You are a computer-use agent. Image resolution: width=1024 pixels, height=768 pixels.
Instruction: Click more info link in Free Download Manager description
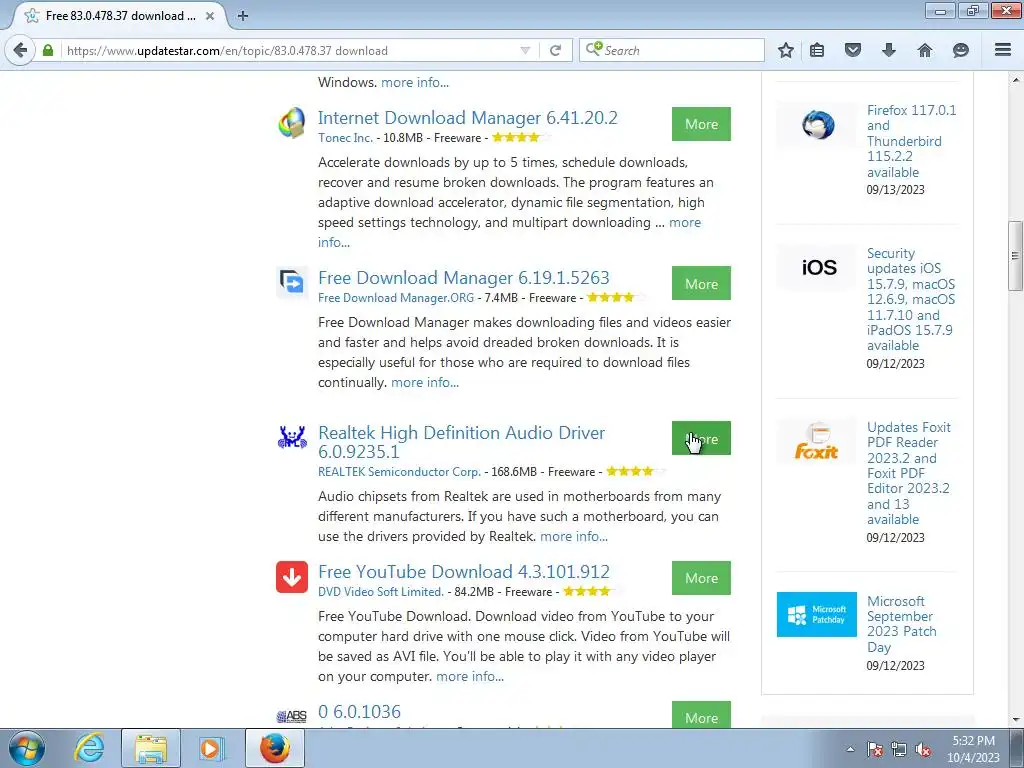point(424,382)
